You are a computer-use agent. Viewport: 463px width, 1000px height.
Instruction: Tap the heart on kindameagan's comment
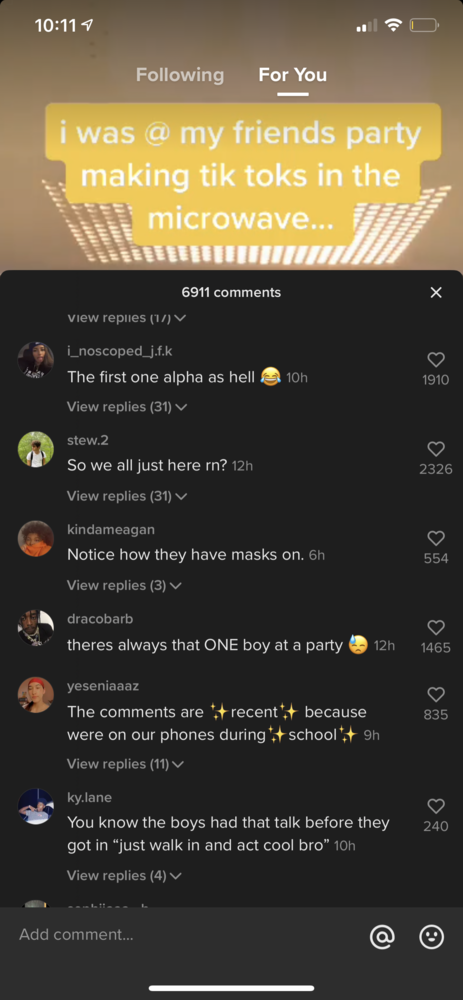(436, 539)
